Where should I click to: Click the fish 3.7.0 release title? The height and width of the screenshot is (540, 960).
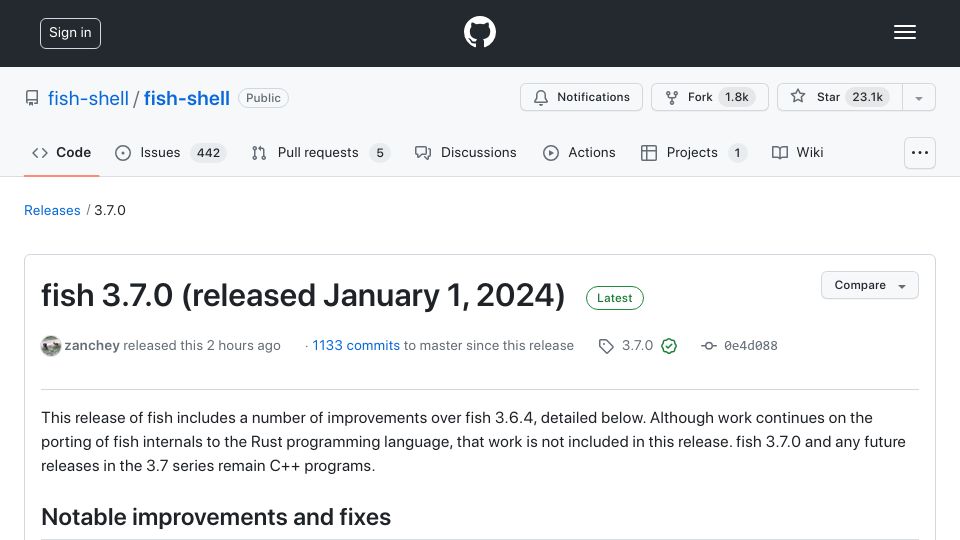(303, 296)
